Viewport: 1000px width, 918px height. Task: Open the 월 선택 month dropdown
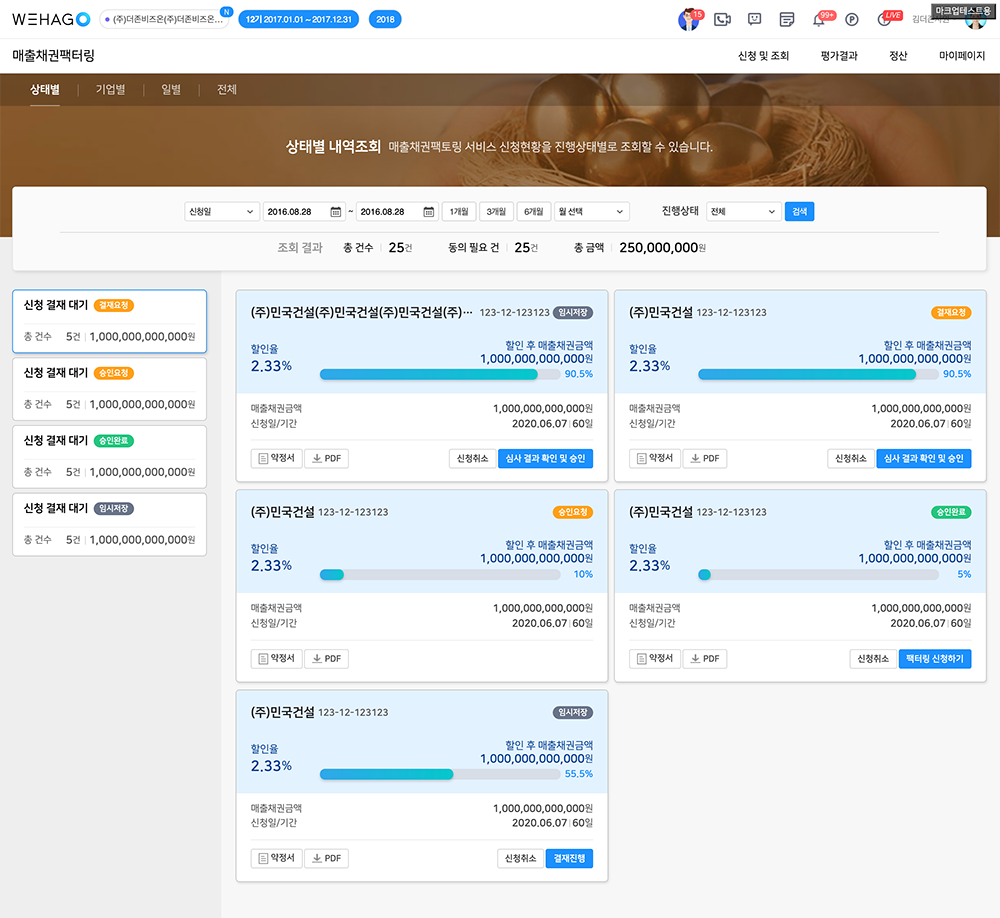click(x=592, y=212)
